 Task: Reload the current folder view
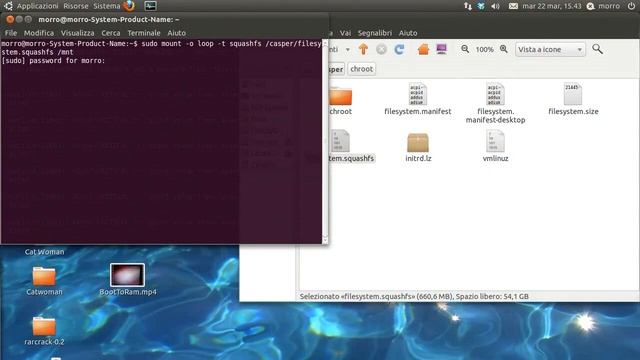pos(399,49)
